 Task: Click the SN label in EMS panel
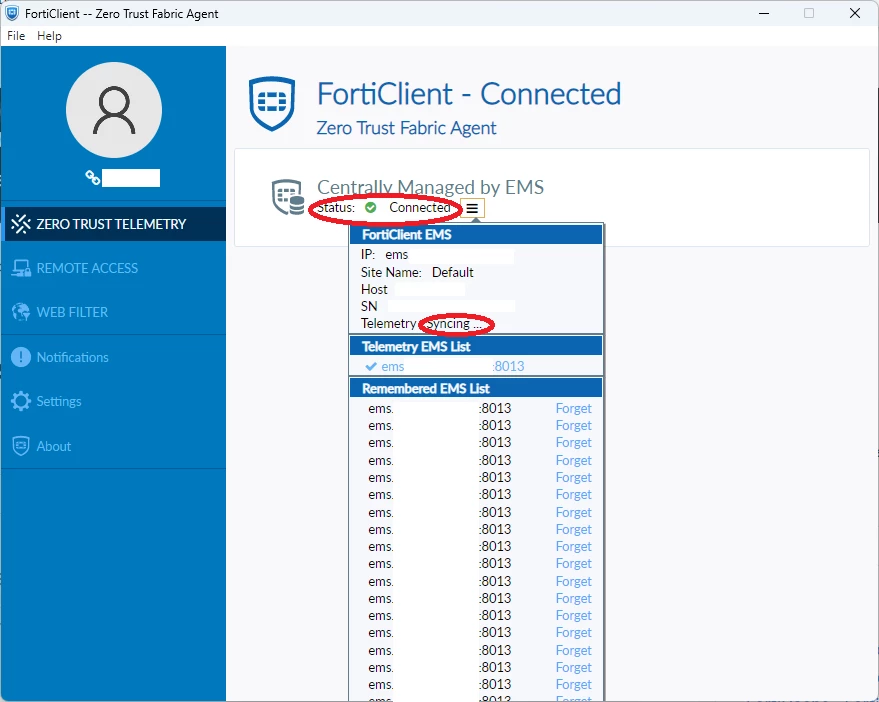pyautogui.click(x=369, y=306)
